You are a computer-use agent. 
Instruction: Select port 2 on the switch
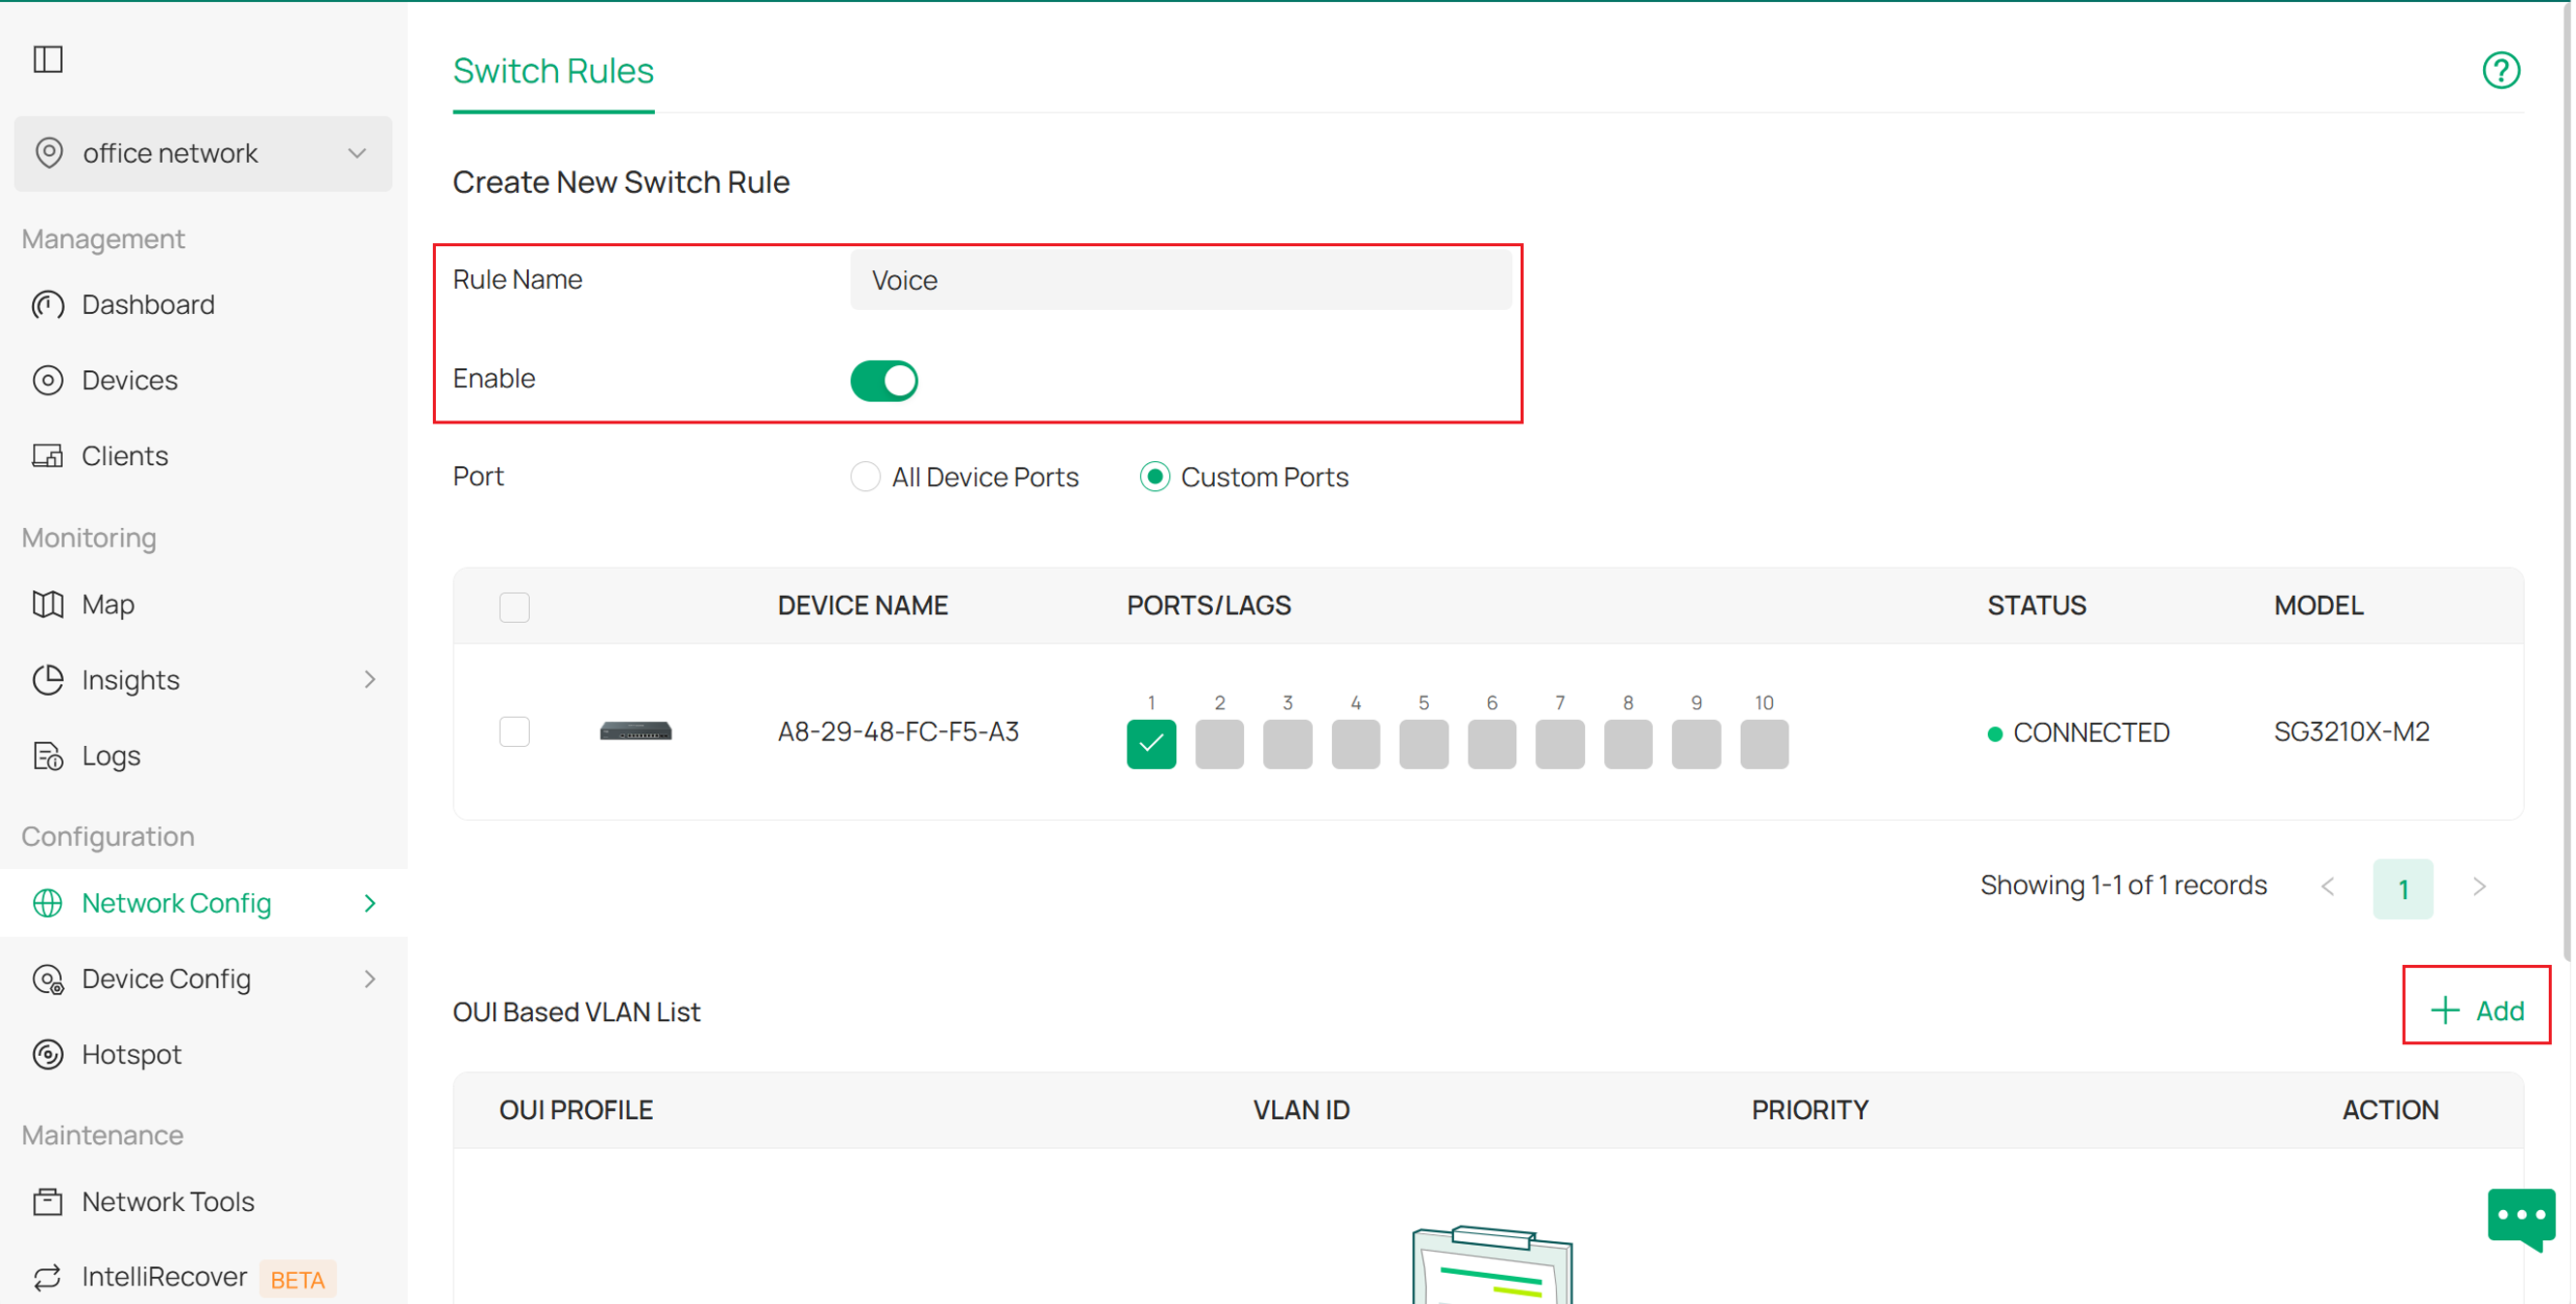click(1219, 744)
